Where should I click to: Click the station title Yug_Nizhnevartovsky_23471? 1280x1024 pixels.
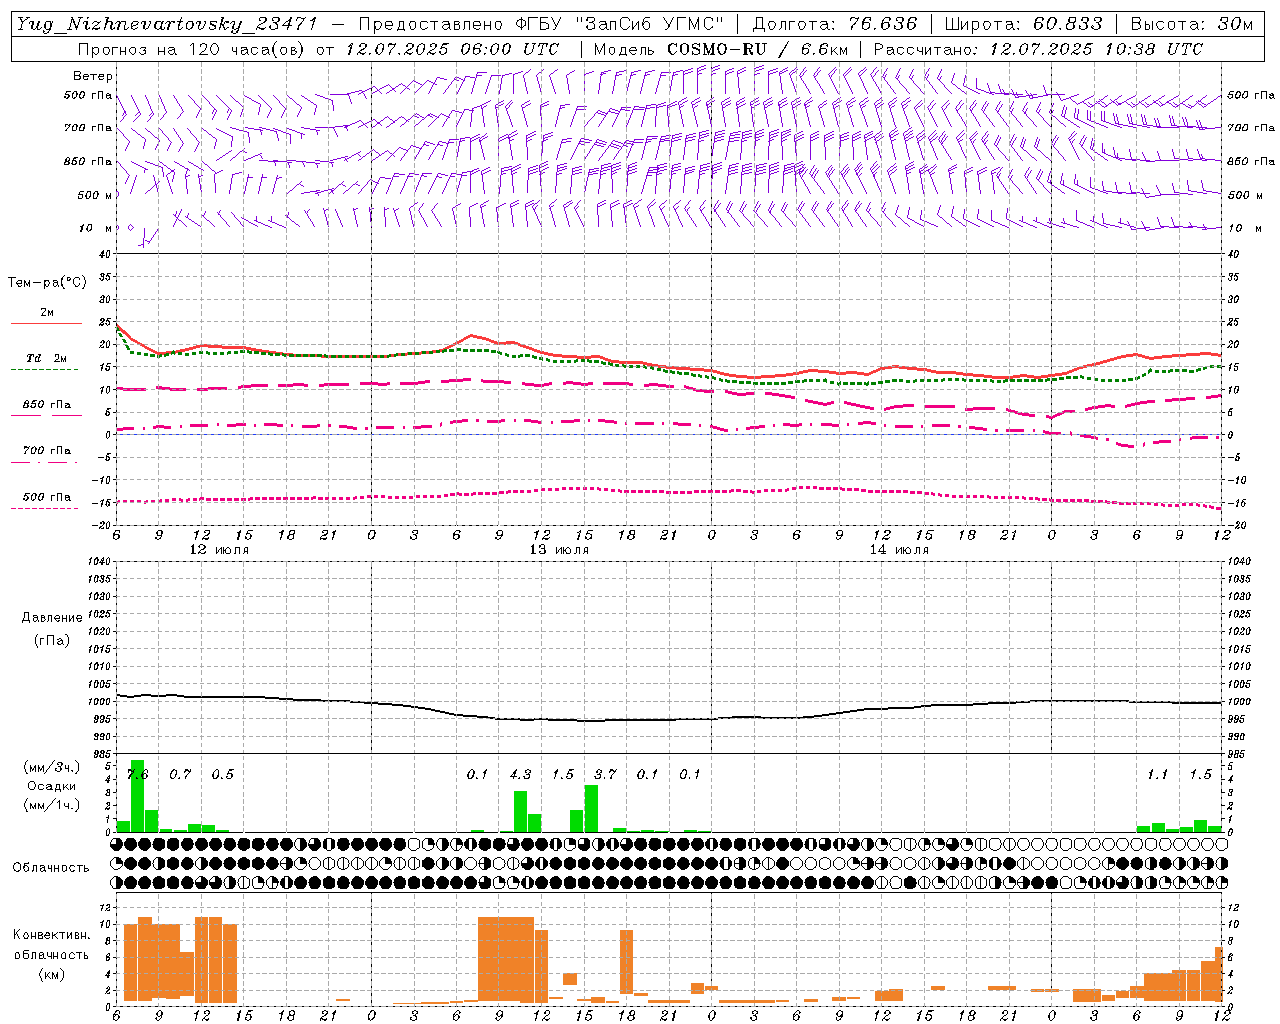[167, 24]
